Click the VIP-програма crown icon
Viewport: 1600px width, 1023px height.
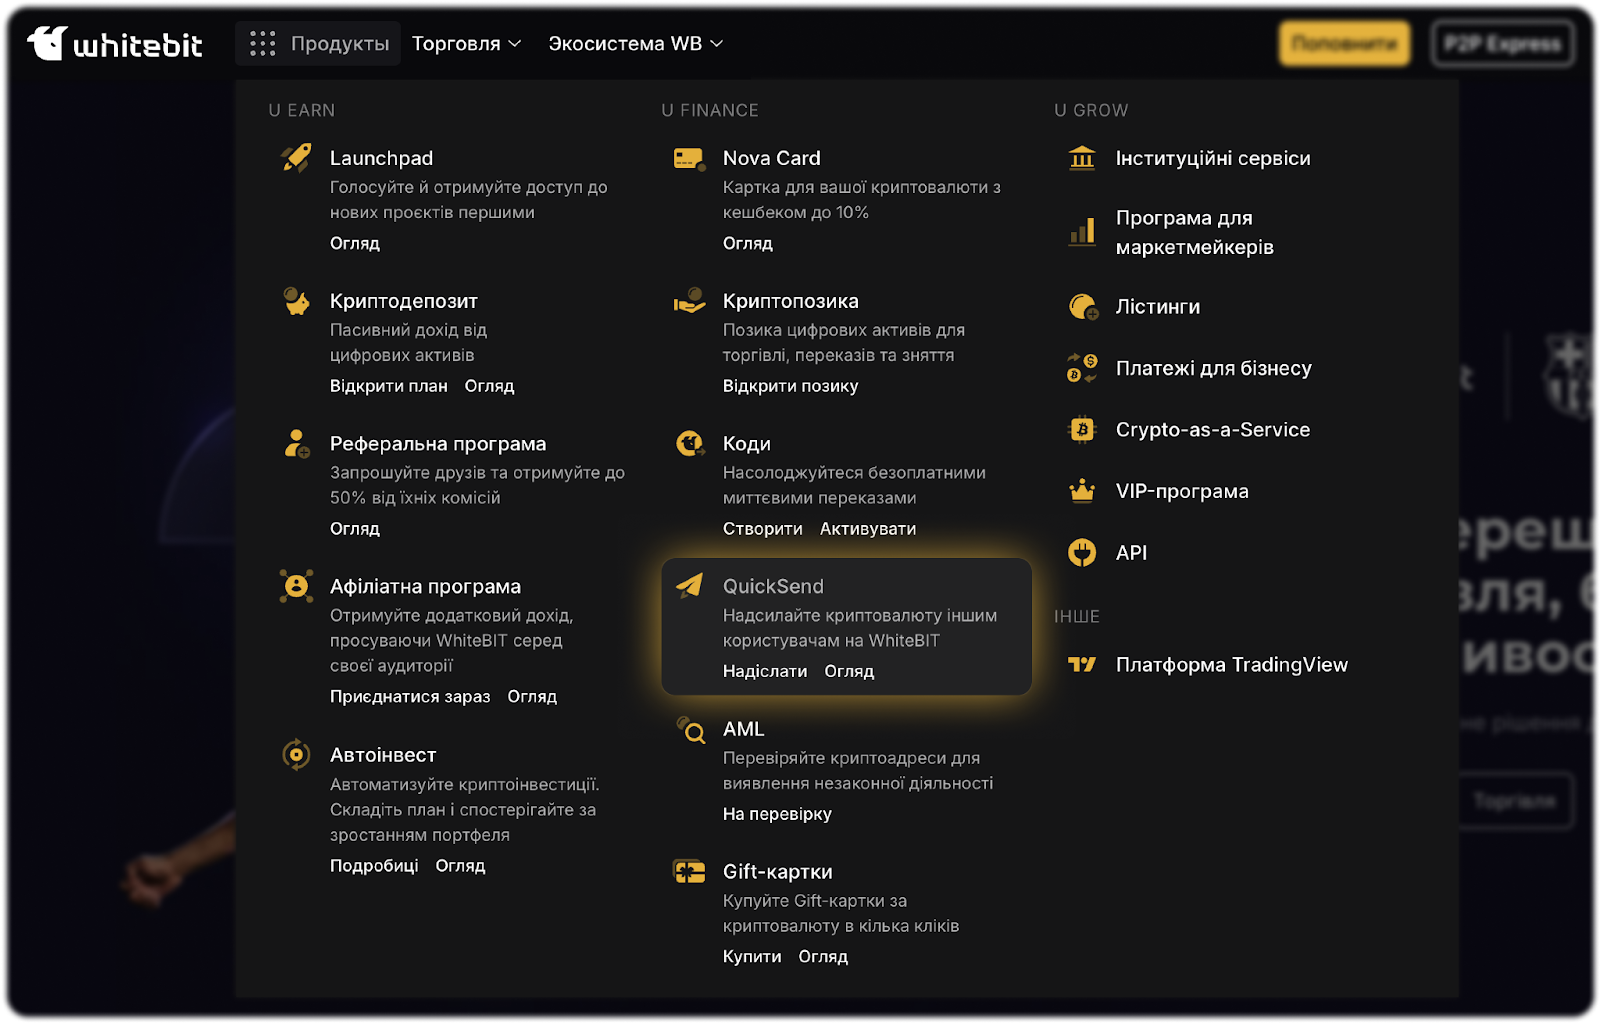point(1082,491)
